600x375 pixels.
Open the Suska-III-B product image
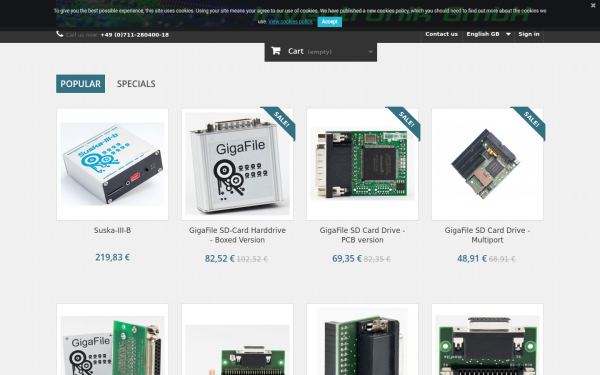(112, 164)
